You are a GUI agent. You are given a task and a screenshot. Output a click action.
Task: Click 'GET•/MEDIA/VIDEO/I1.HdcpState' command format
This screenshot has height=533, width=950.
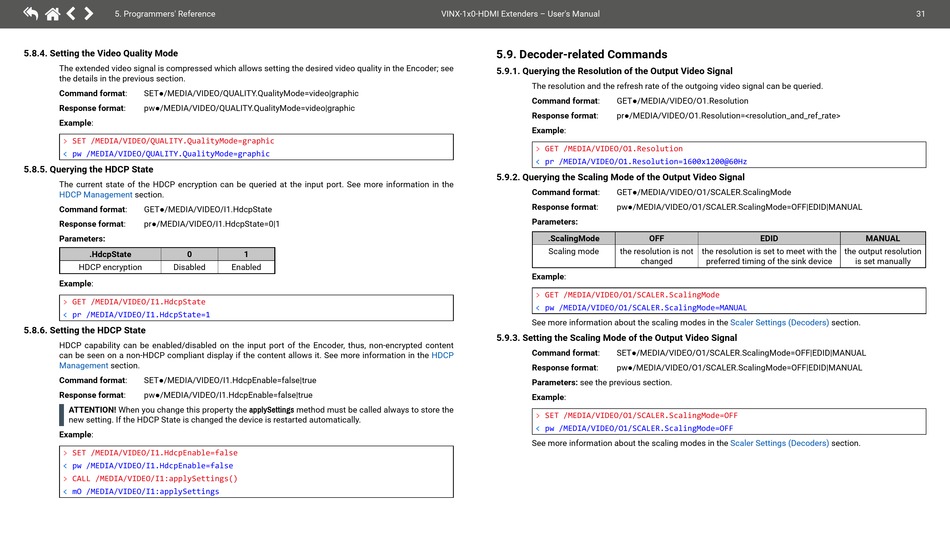[x=208, y=210]
